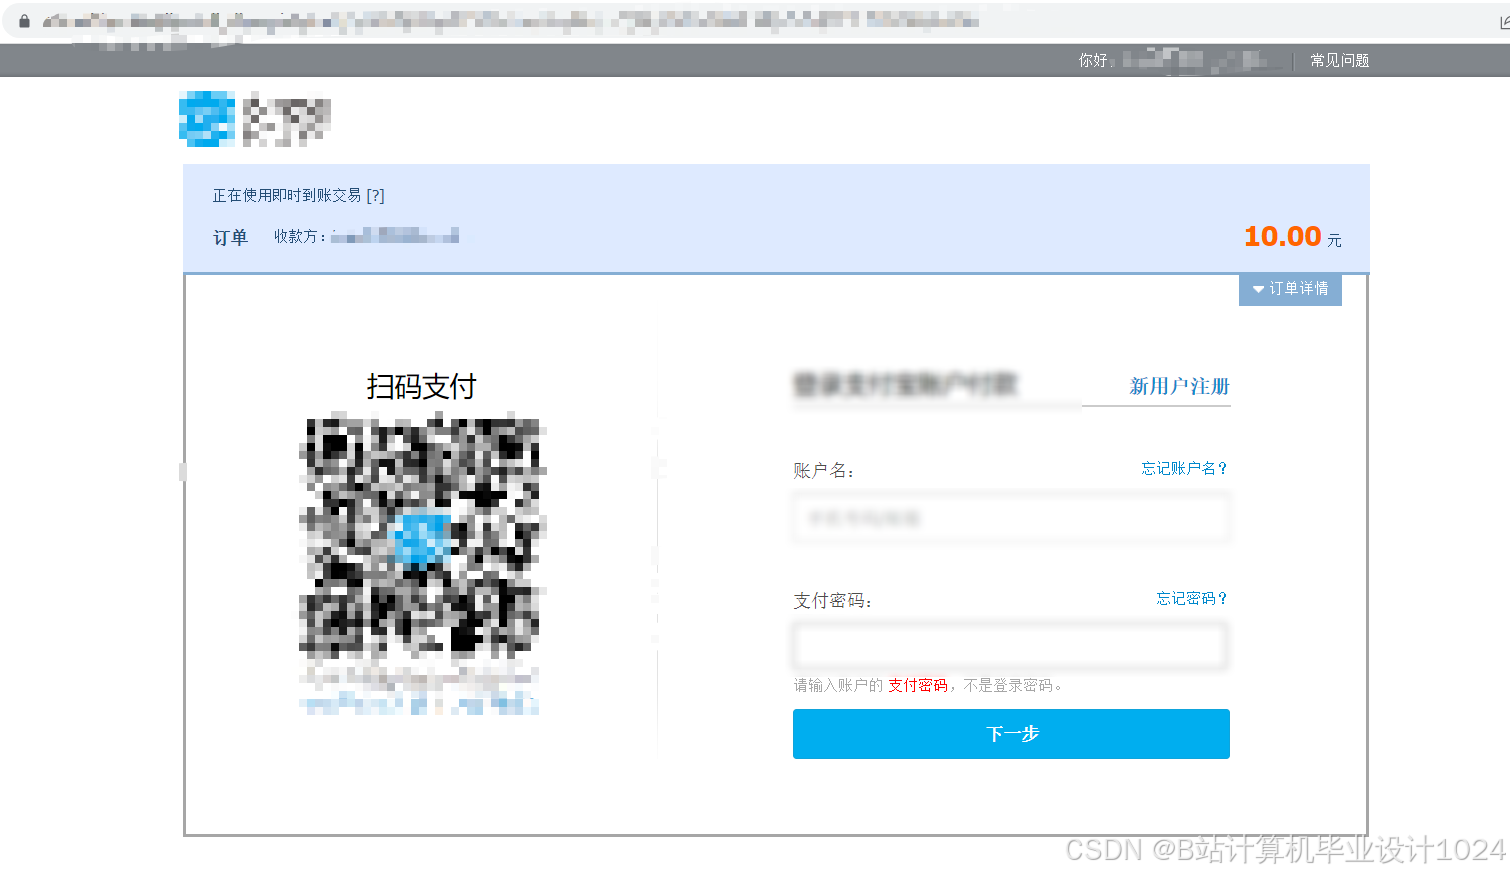1510x876 pixels.
Task: Click the 收款方 label
Action: (x=299, y=237)
